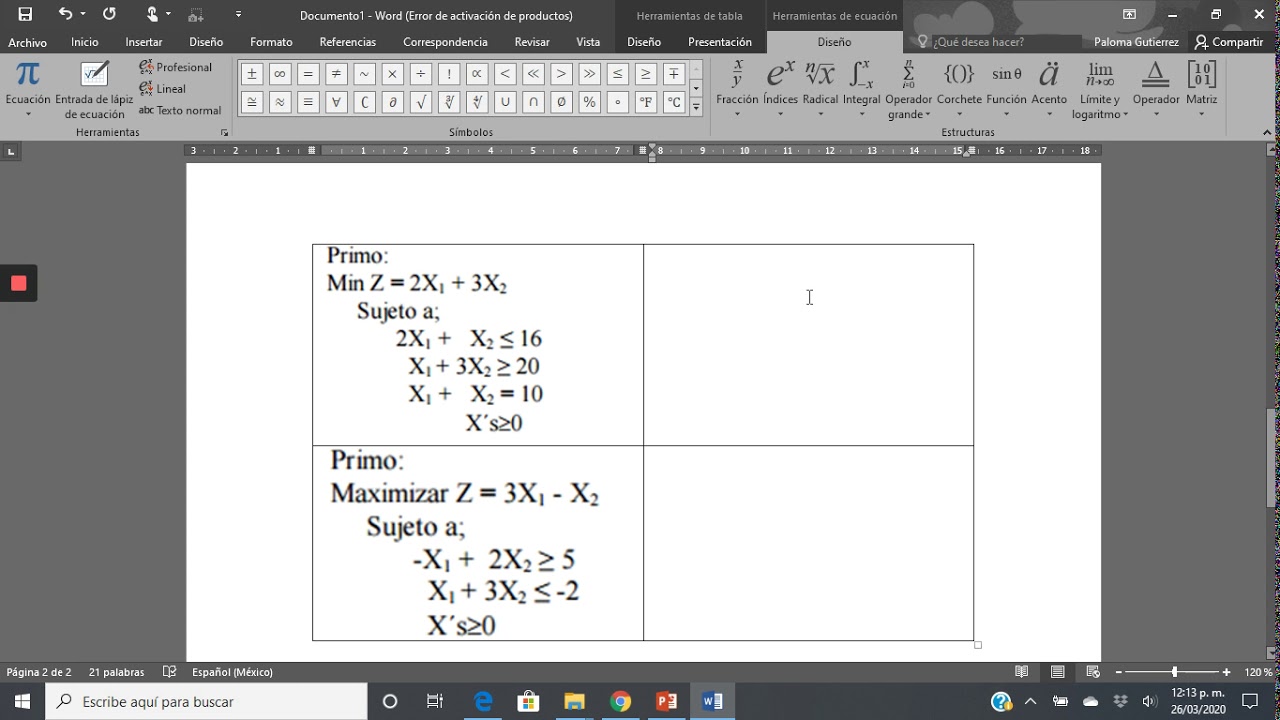Viewport: 1280px width, 720px height.
Task: Insert the less-than-or-equal symbol
Action: (618, 74)
